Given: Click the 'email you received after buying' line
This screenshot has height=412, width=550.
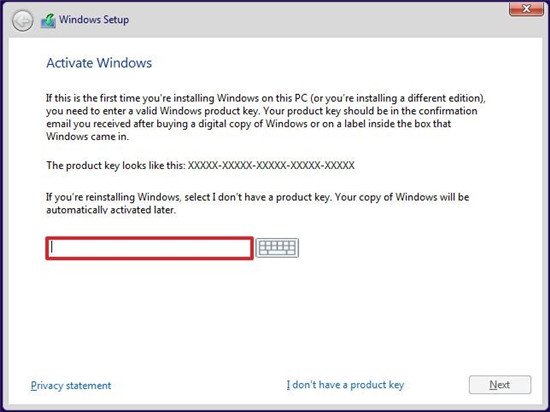Looking at the screenshot, I should (x=248, y=124).
